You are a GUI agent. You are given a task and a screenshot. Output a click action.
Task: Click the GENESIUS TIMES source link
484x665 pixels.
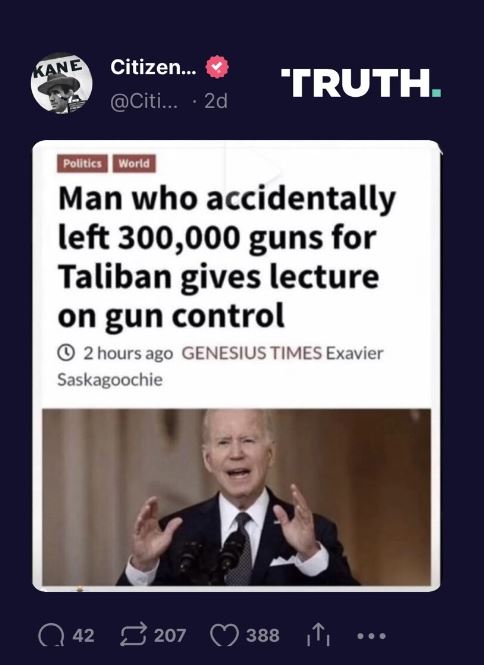pyautogui.click(x=252, y=353)
